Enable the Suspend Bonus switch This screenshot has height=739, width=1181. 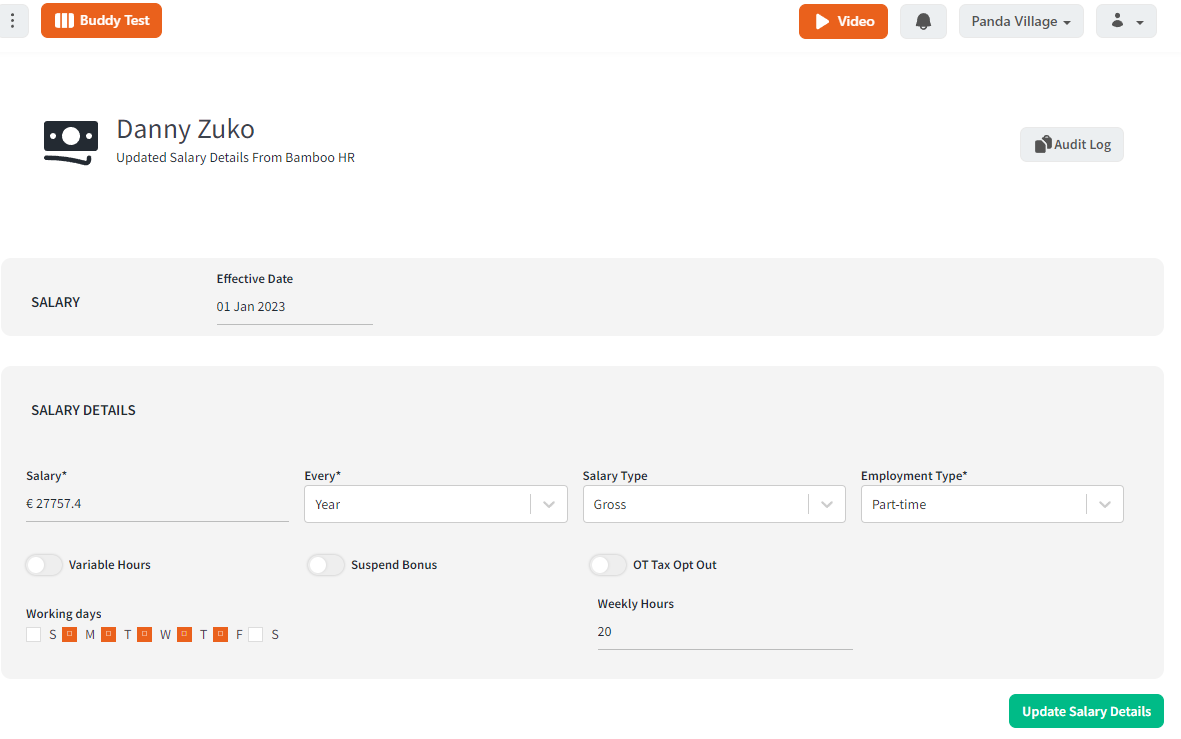[325, 565]
